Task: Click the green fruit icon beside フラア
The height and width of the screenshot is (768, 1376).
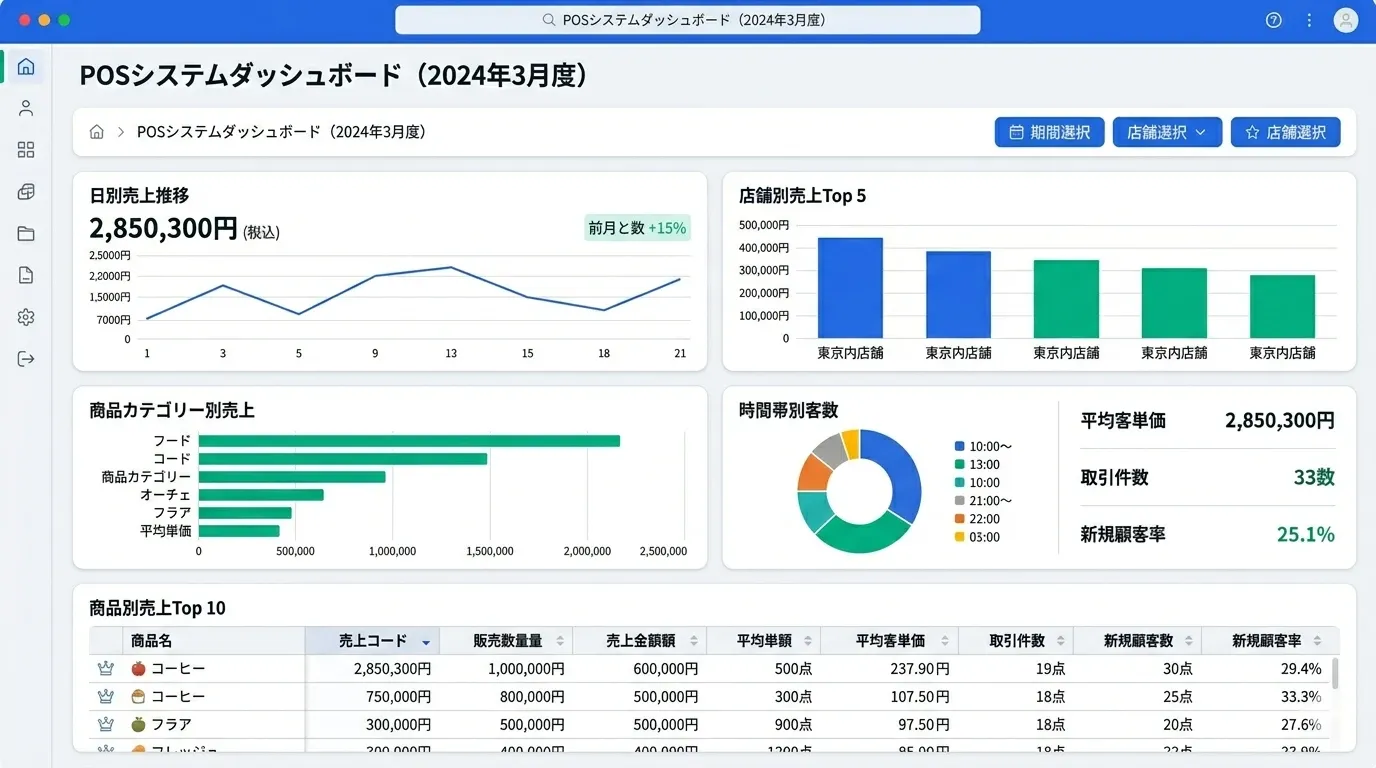Action: 139,724
